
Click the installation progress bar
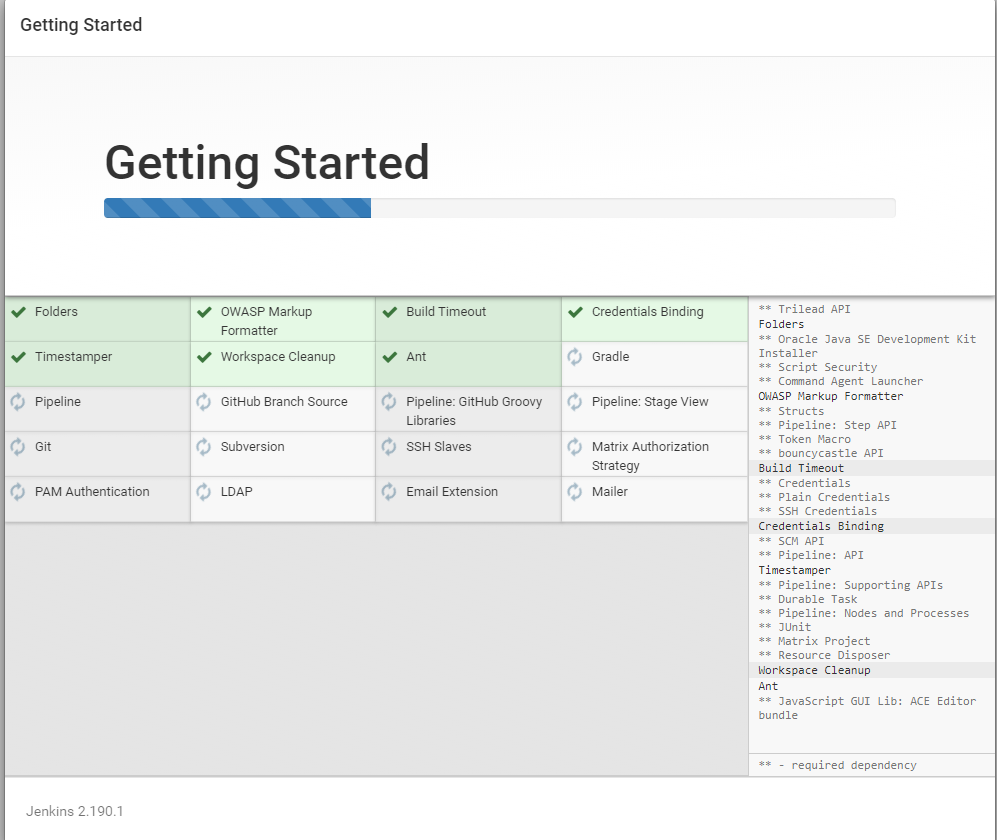[x=500, y=208]
